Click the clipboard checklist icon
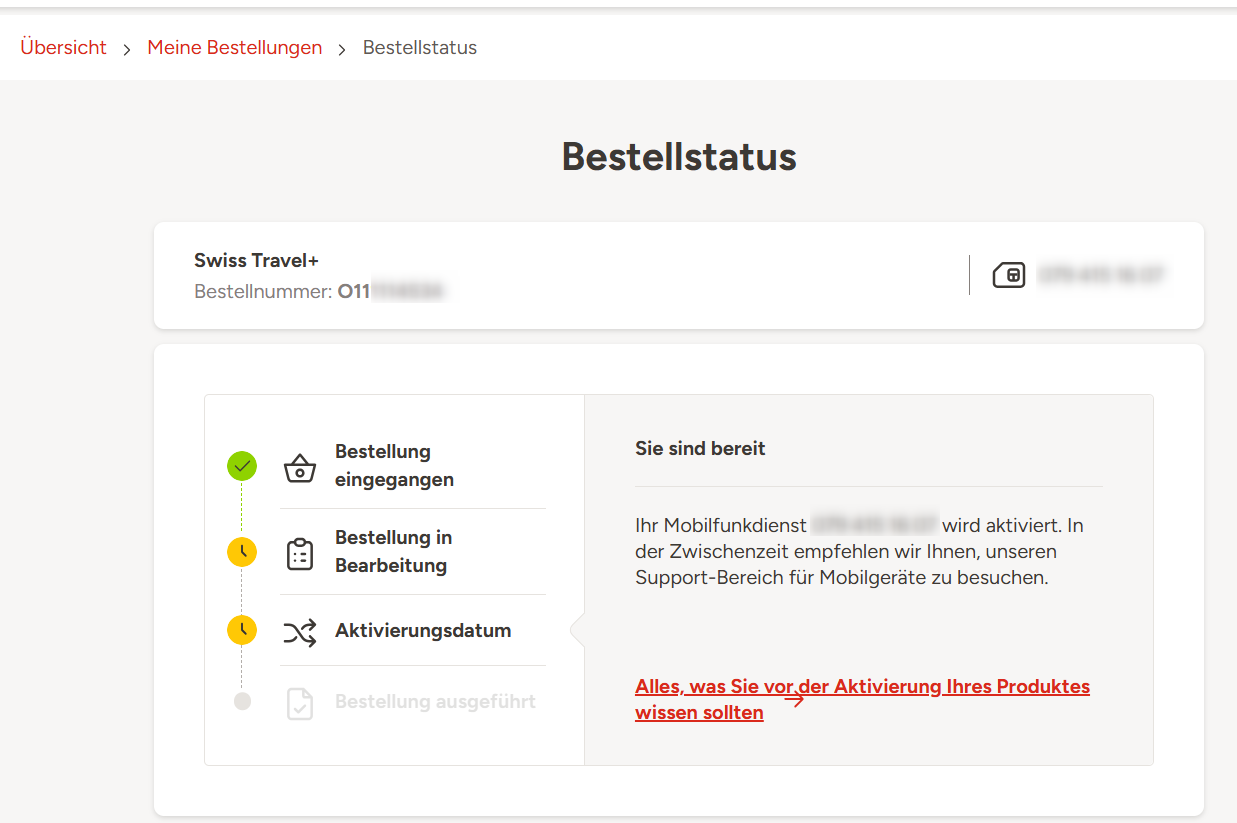Image resolution: width=1237 pixels, height=823 pixels. (300, 553)
